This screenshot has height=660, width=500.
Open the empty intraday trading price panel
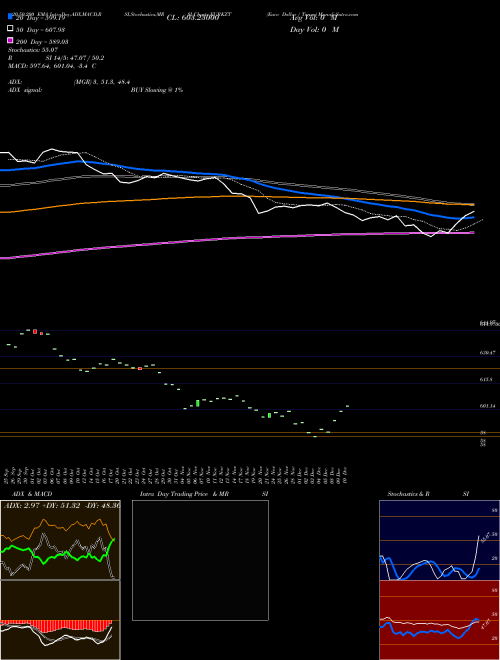pos(200,560)
